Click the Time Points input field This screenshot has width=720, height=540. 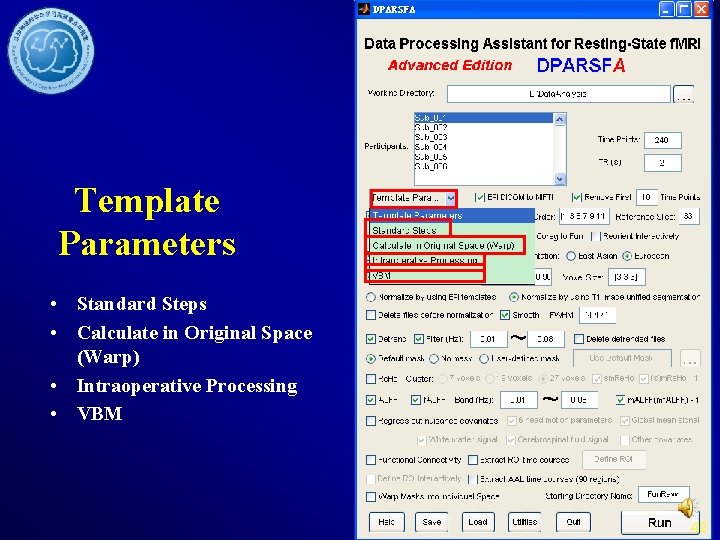point(663,140)
